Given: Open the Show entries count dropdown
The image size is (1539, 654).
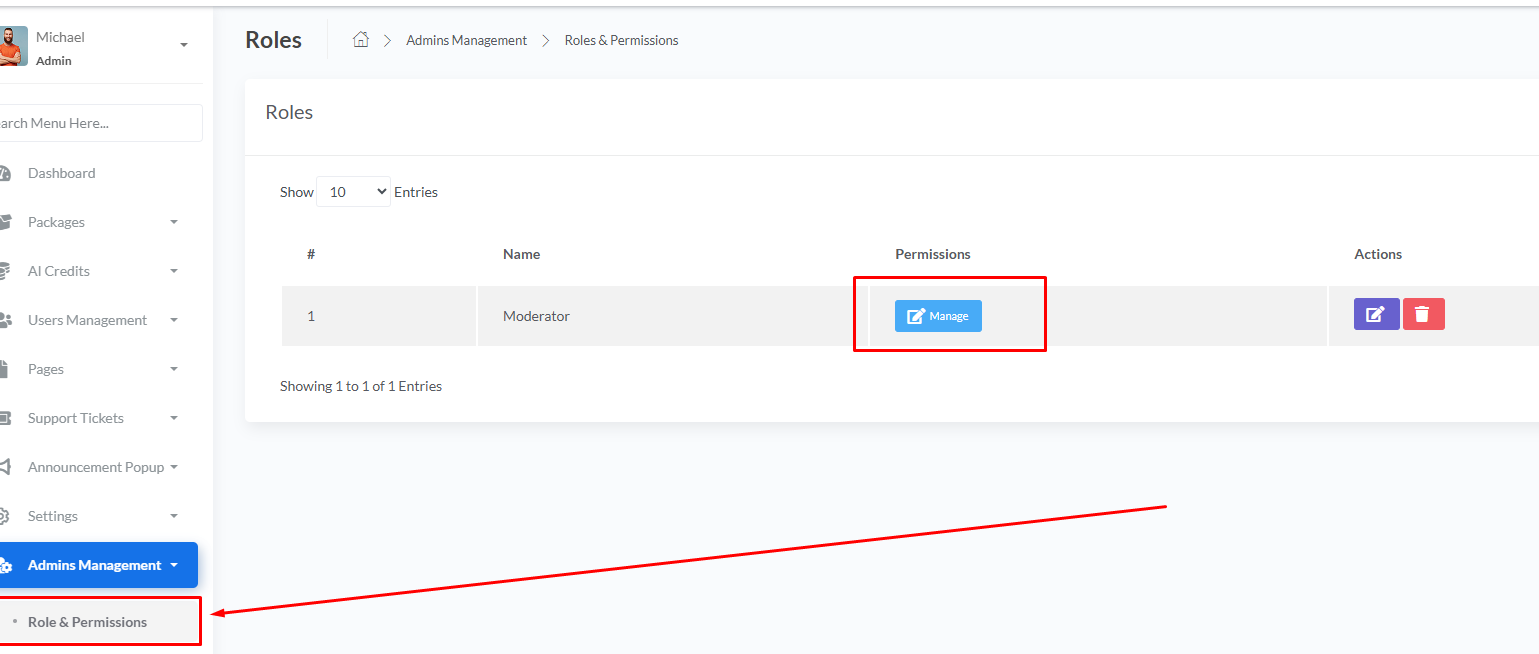Looking at the screenshot, I should coord(353,192).
